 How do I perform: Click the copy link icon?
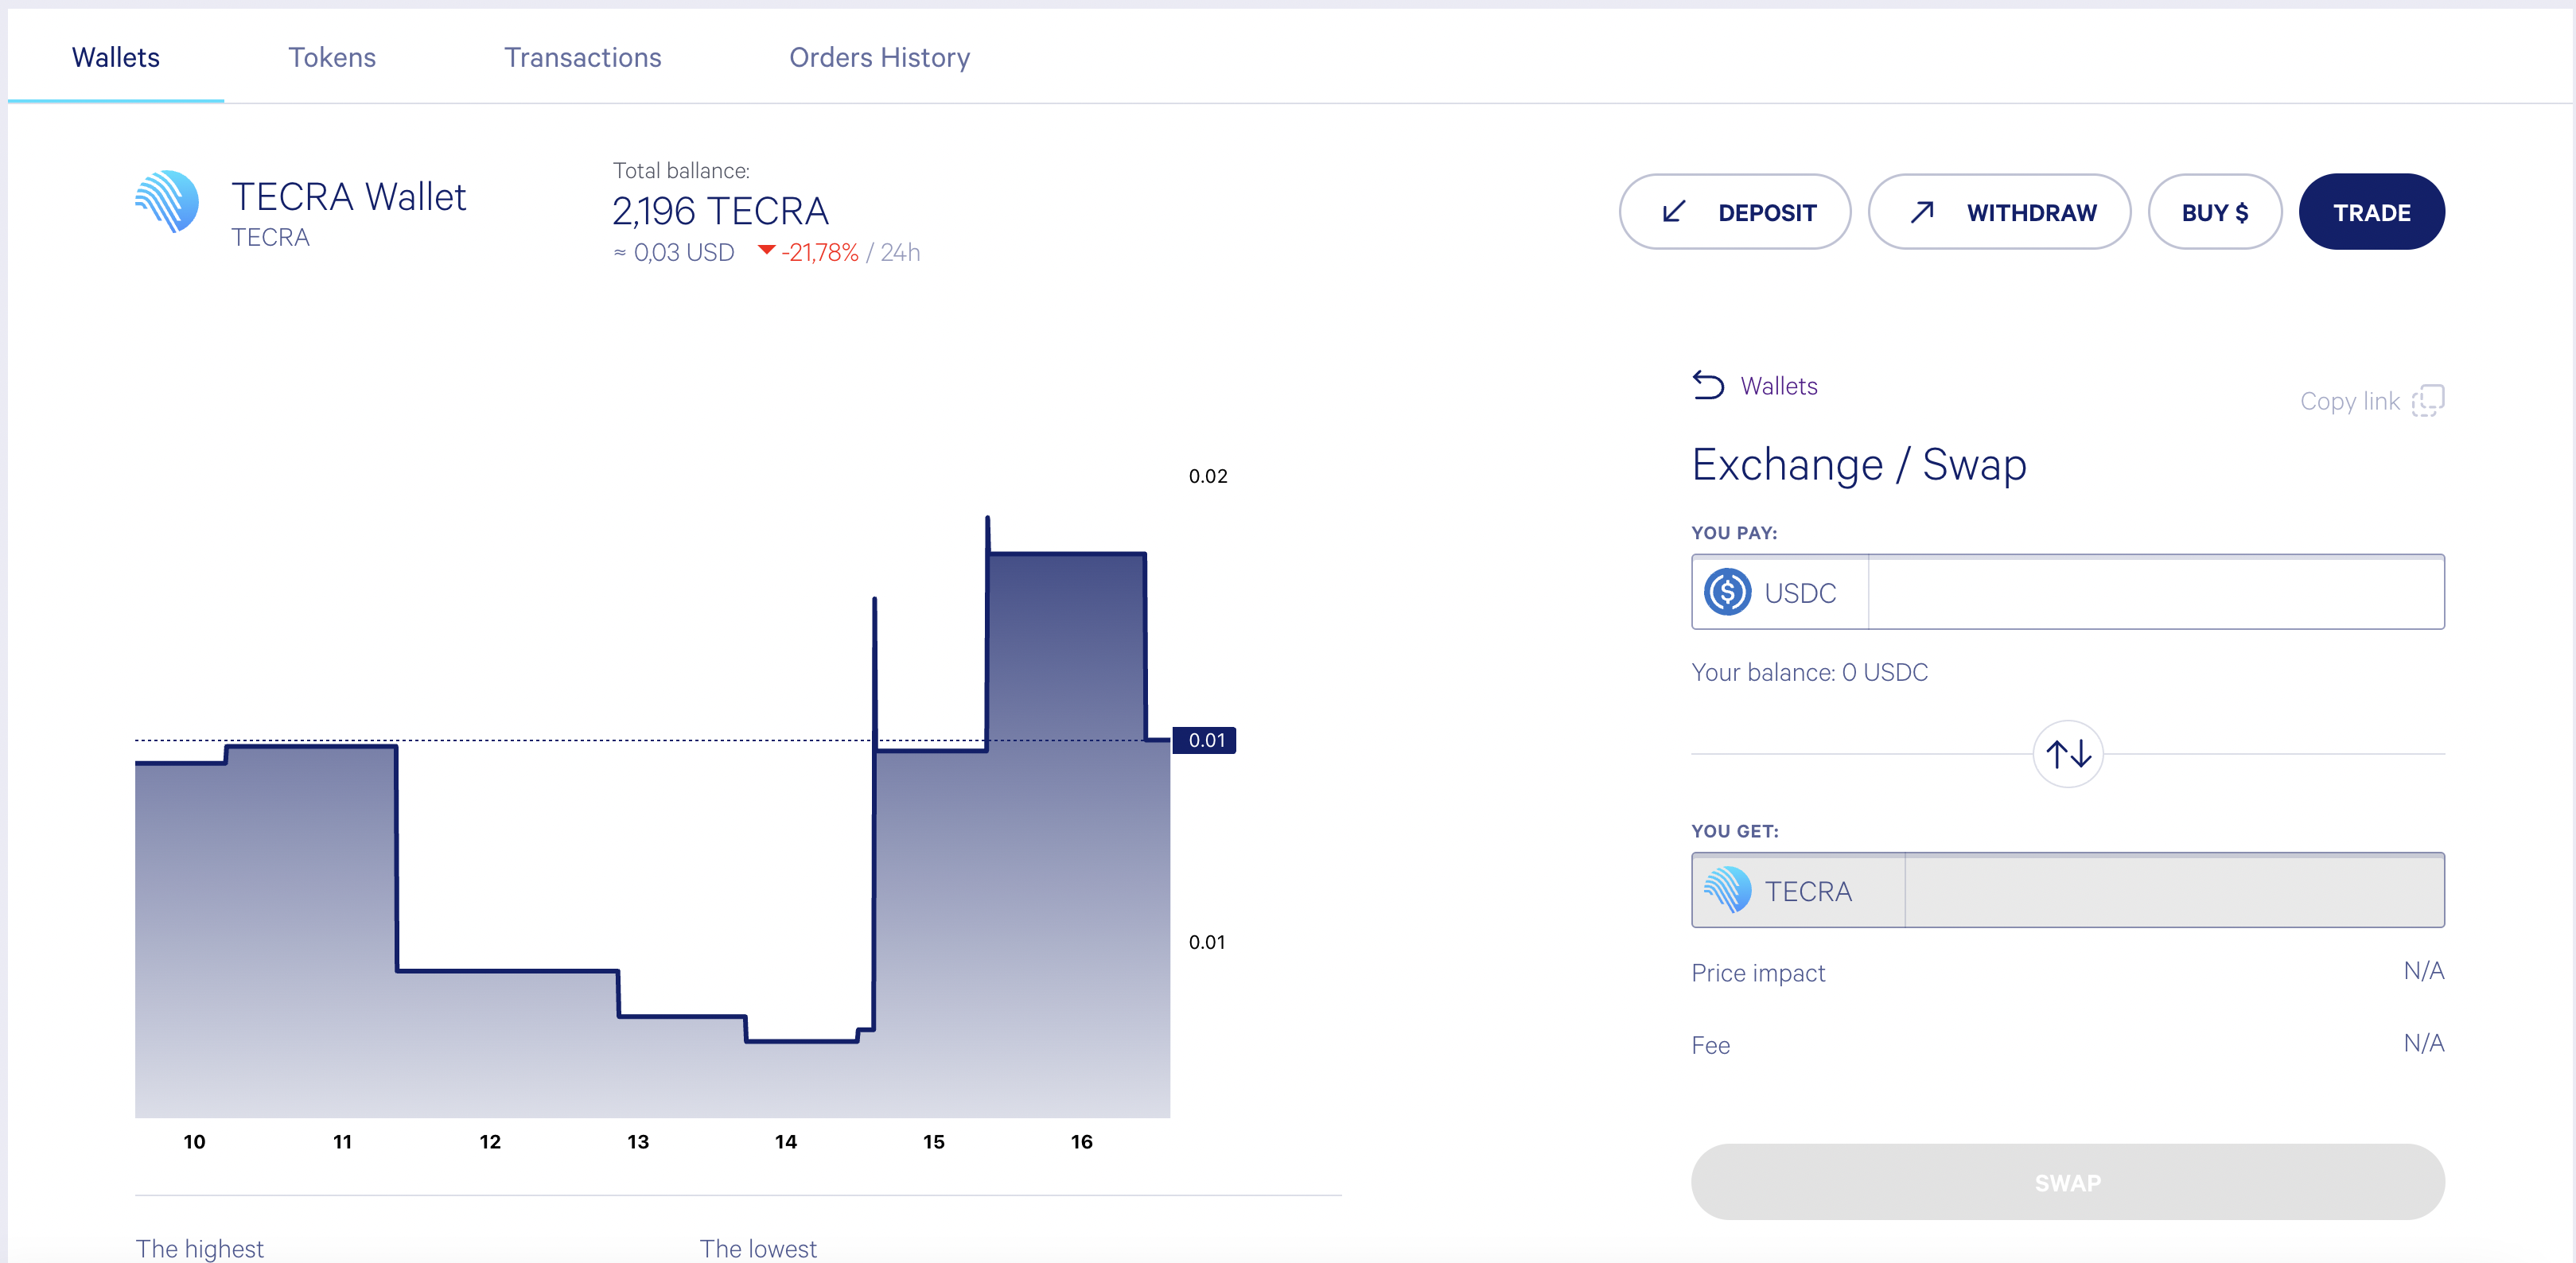[x=2428, y=401]
